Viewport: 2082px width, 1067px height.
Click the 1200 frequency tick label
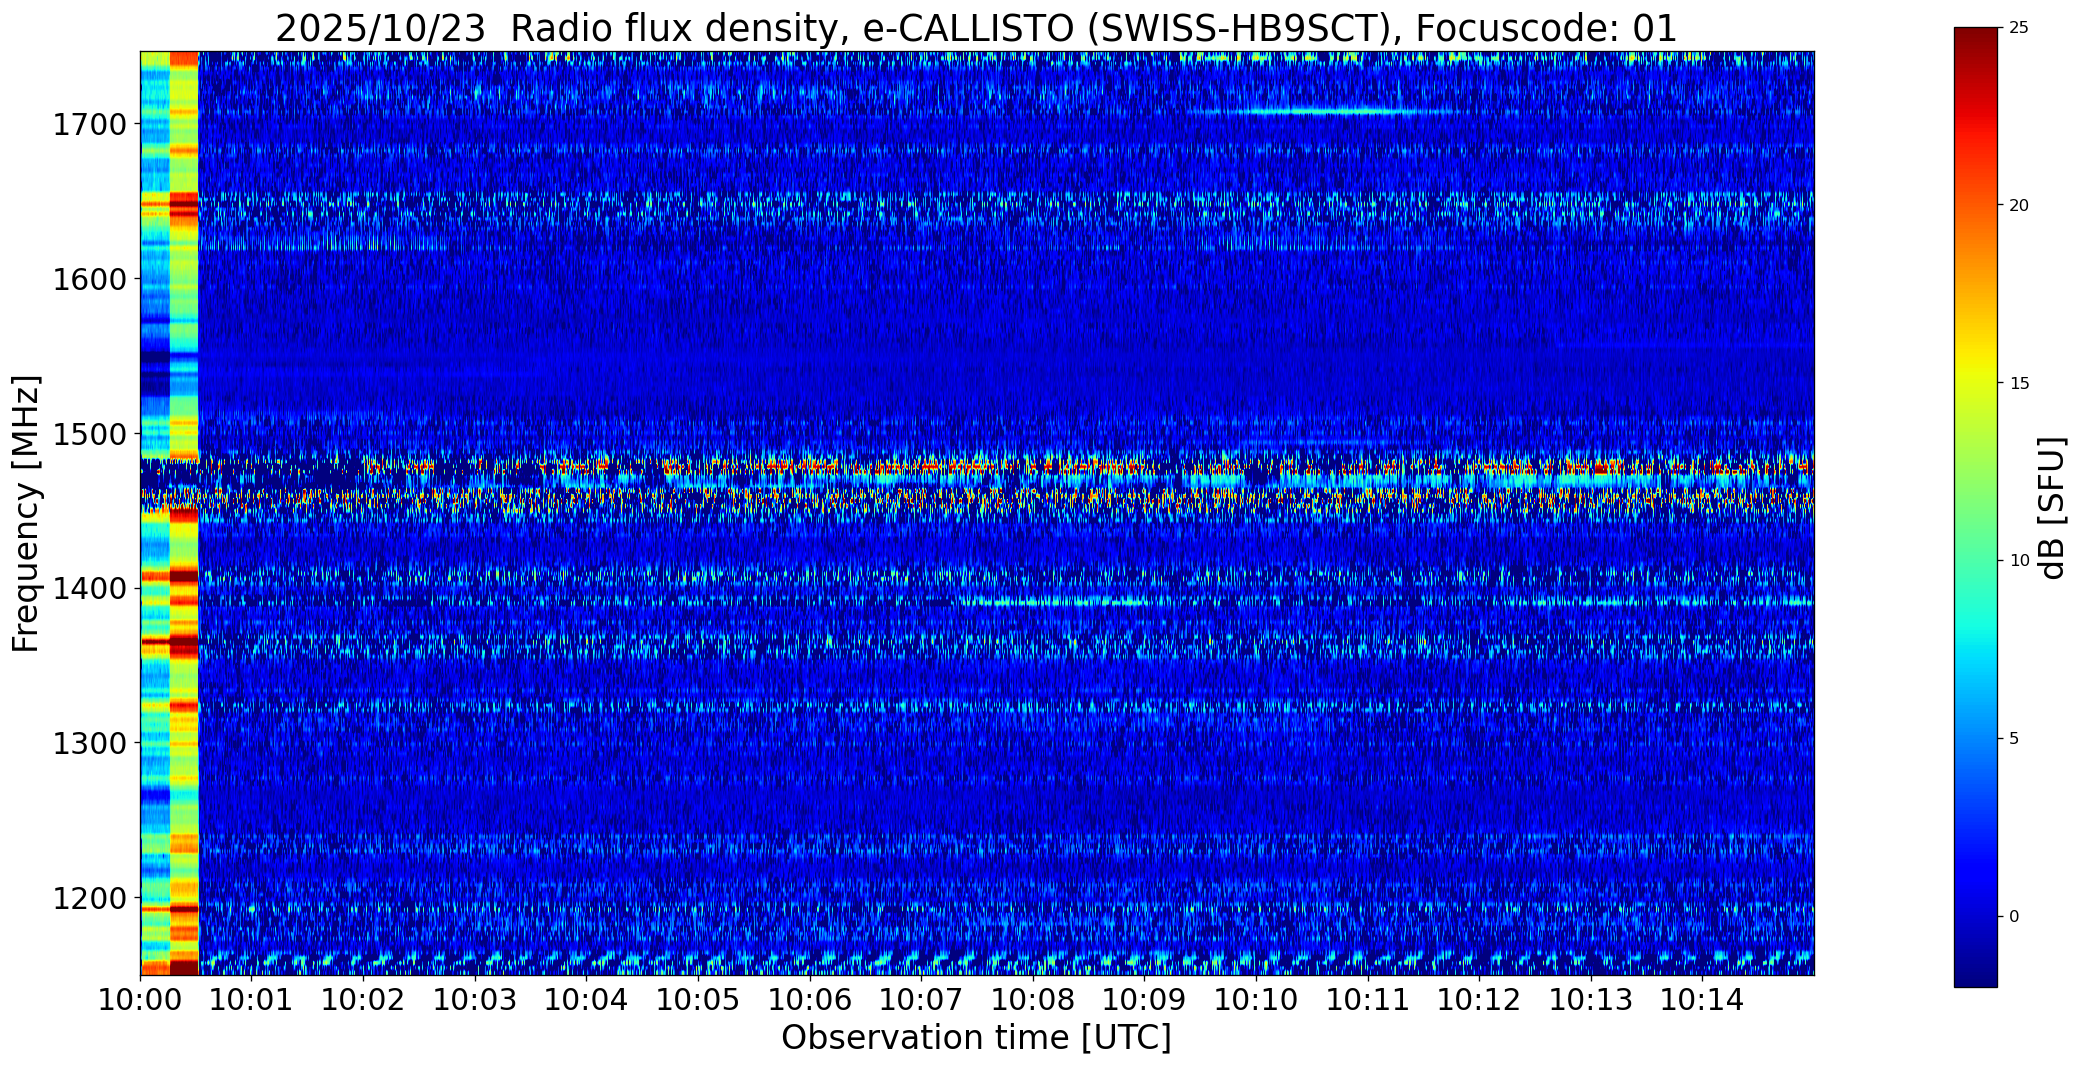pos(89,898)
